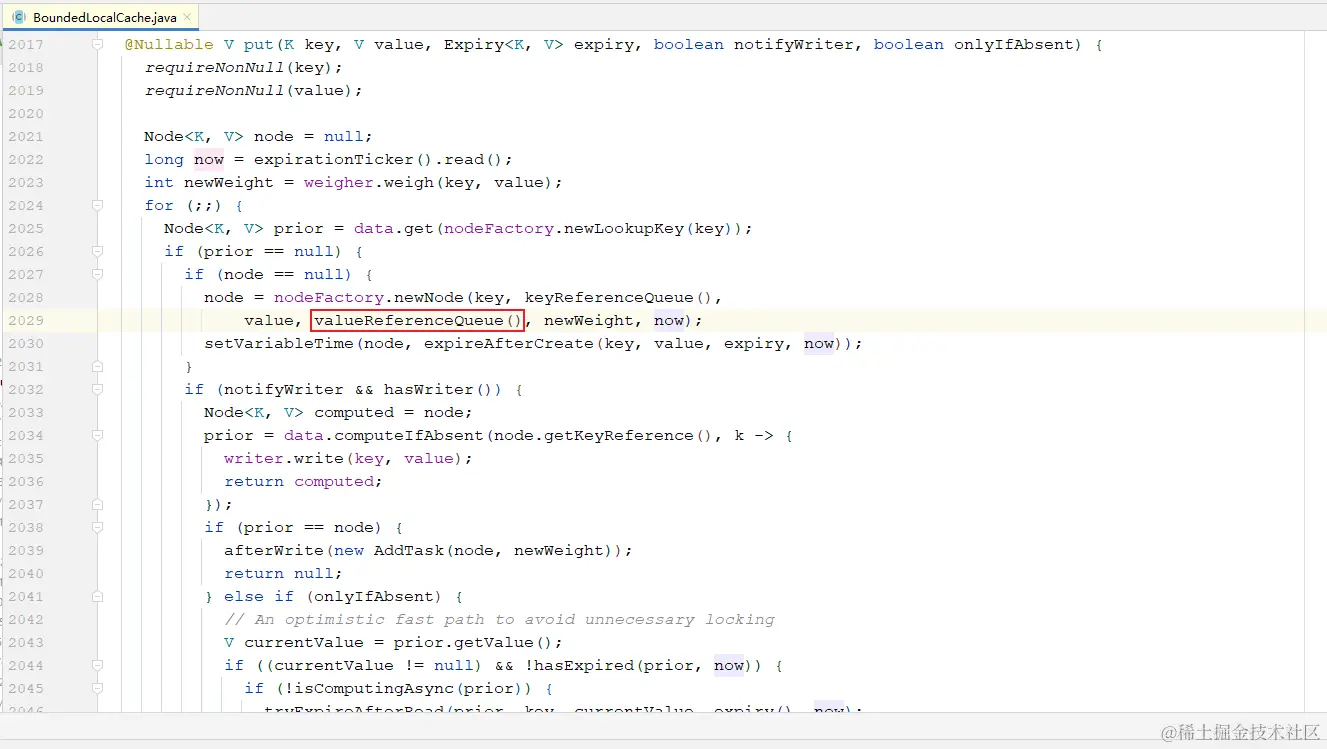The width and height of the screenshot is (1327, 749).
Task: Click the optimistic fast path comment
Action: [499, 619]
